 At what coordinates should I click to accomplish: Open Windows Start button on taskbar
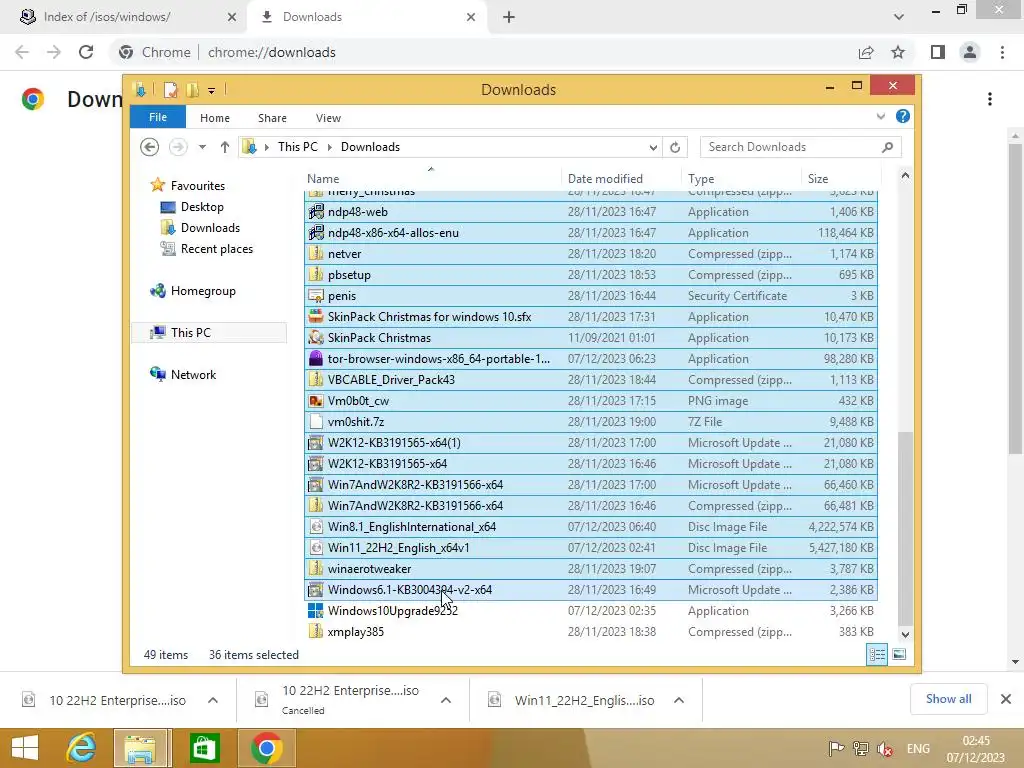pos(25,748)
